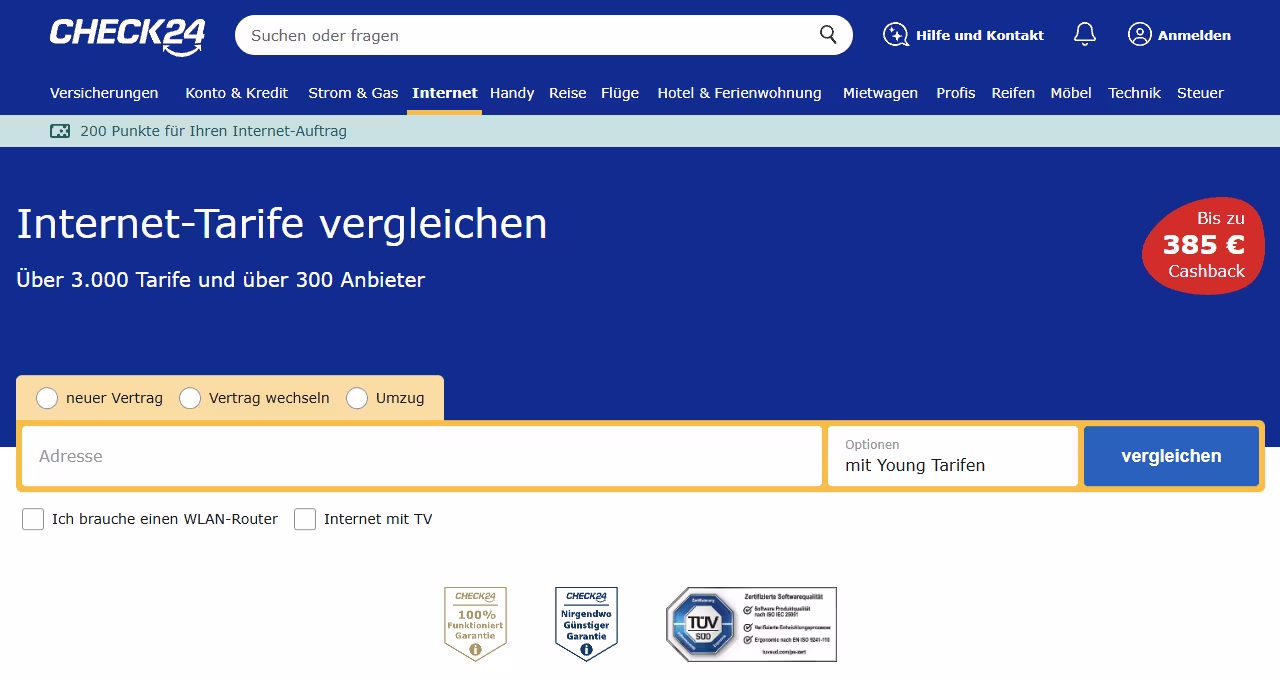The image size is (1280, 680).
Task: Go to the Profis section
Action: click(956, 93)
